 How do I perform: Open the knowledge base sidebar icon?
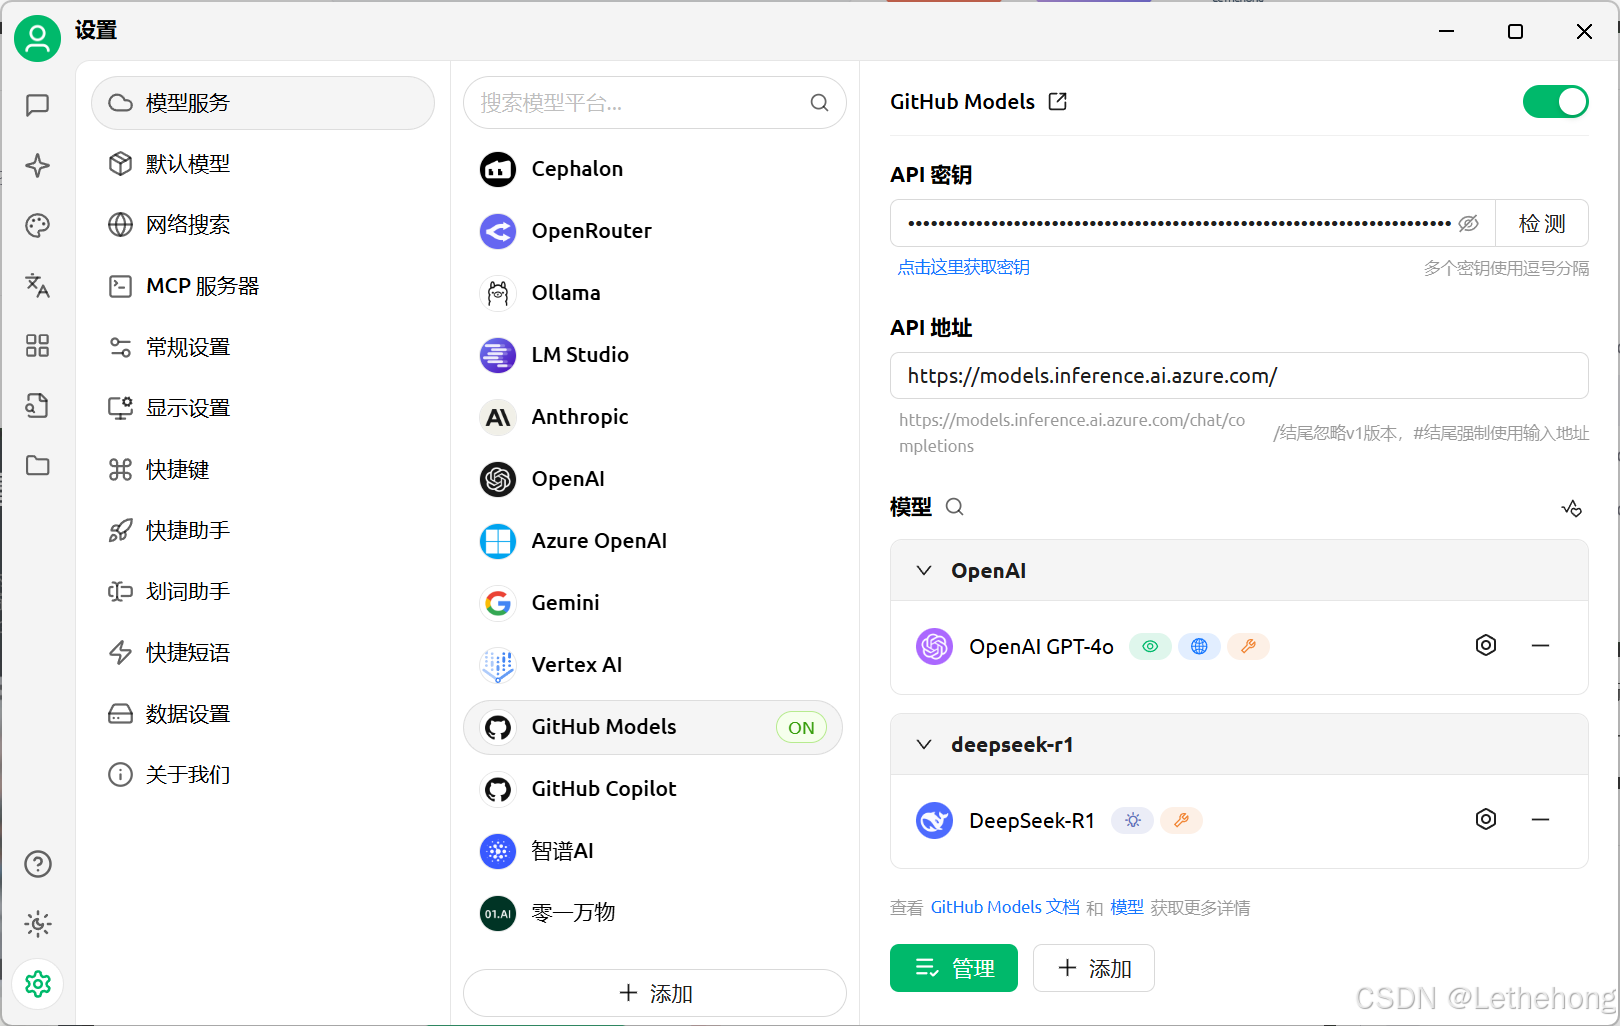tap(38, 405)
